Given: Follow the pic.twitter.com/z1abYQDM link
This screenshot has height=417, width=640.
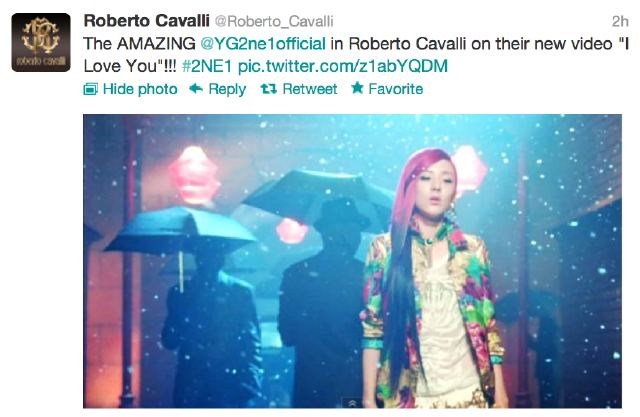Looking at the screenshot, I should 343,66.
